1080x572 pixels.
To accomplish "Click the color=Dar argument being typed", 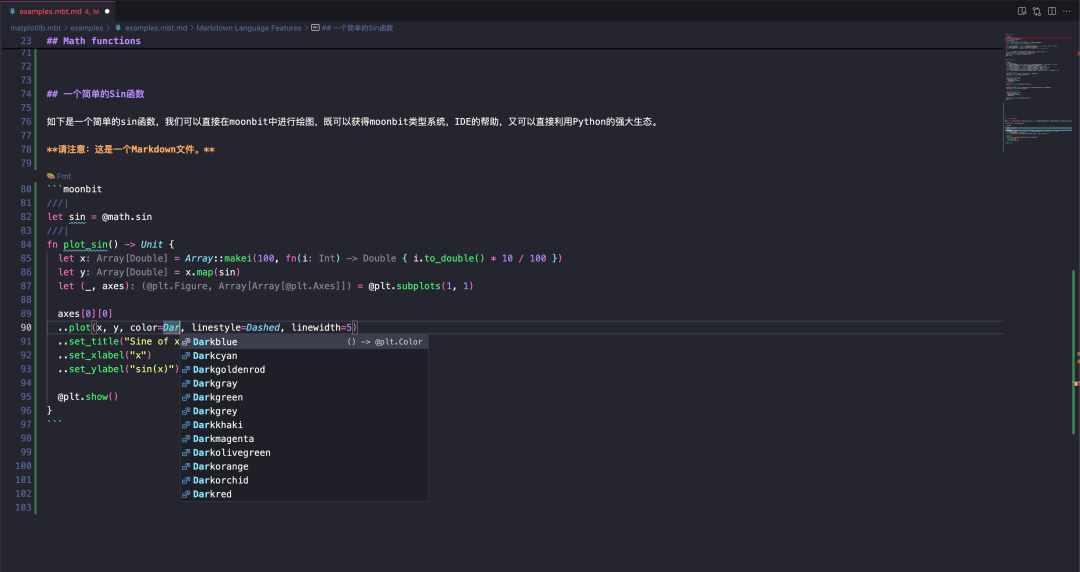I will click(x=155, y=327).
